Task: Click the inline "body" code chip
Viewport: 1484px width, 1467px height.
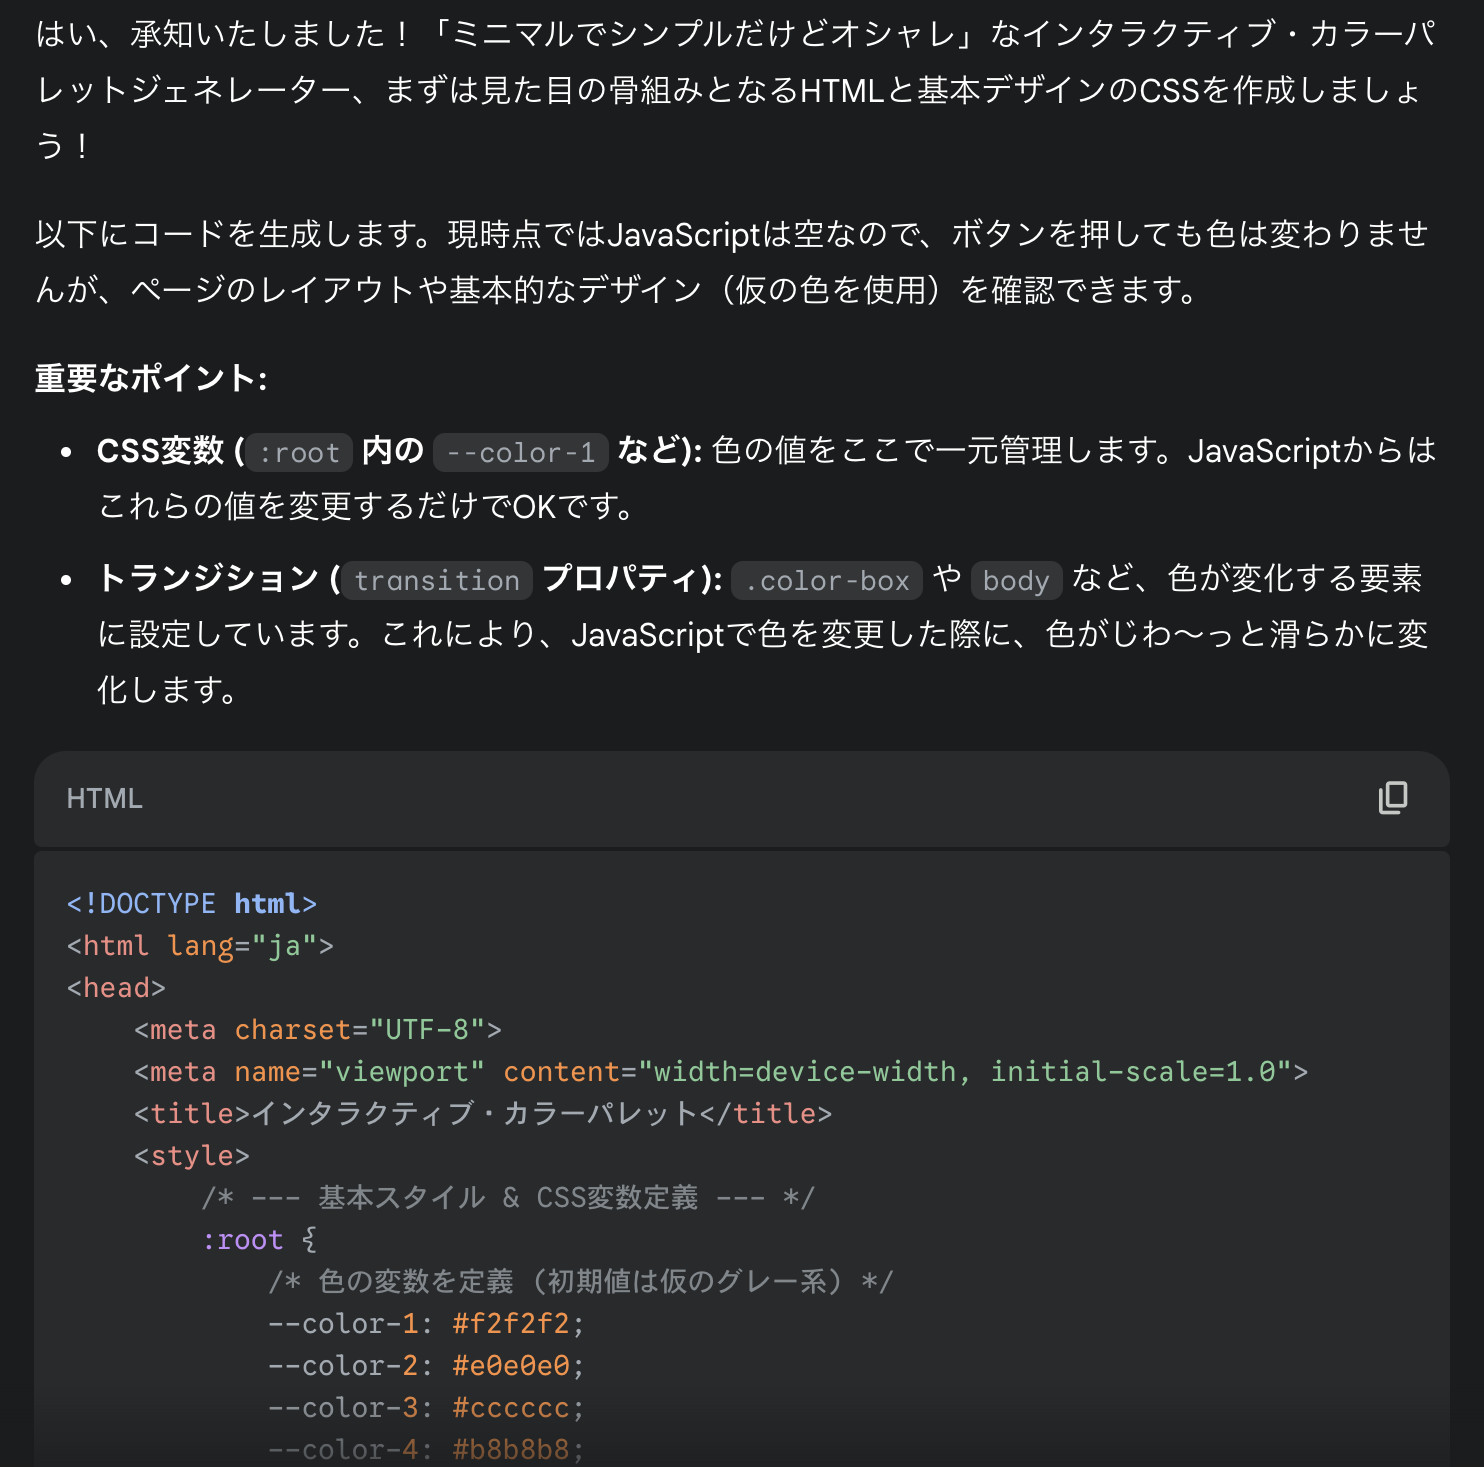Action: [x=1016, y=580]
